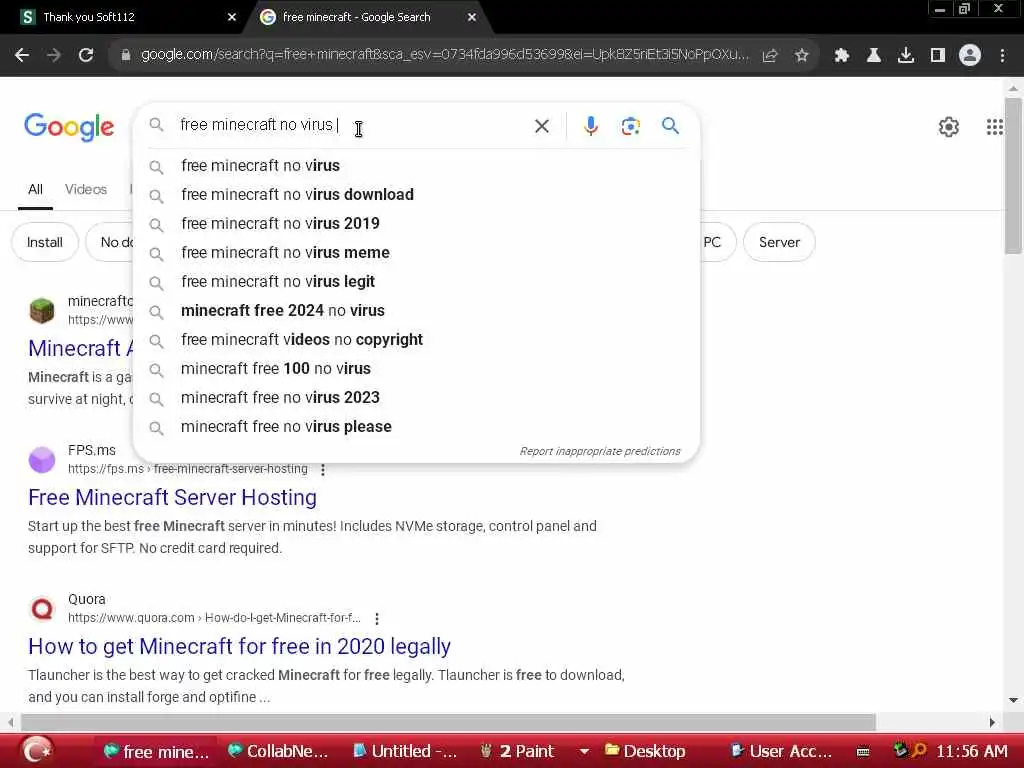
Task: Open the Google apps grid
Action: (995, 127)
